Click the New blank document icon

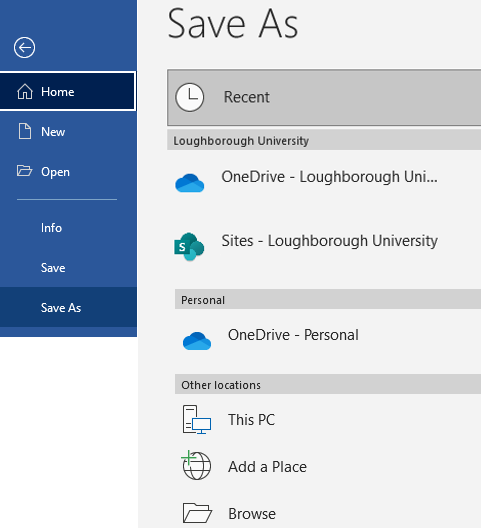pyautogui.click(x=25, y=131)
